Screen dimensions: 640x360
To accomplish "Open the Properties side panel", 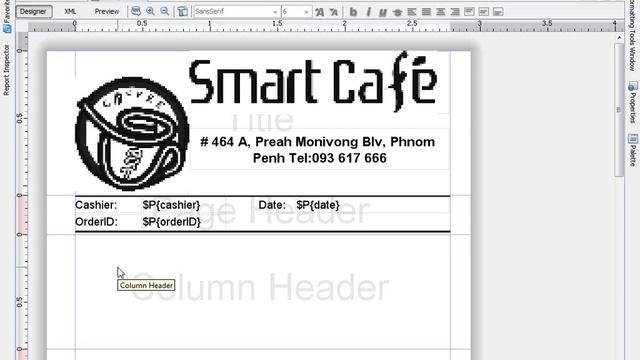I will point(633,108).
